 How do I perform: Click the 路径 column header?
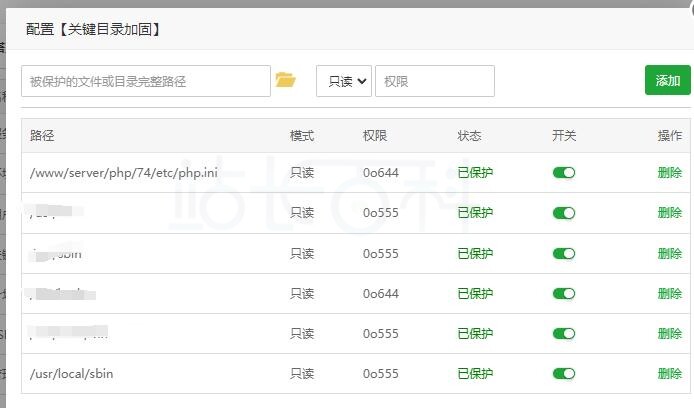point(42,136)
